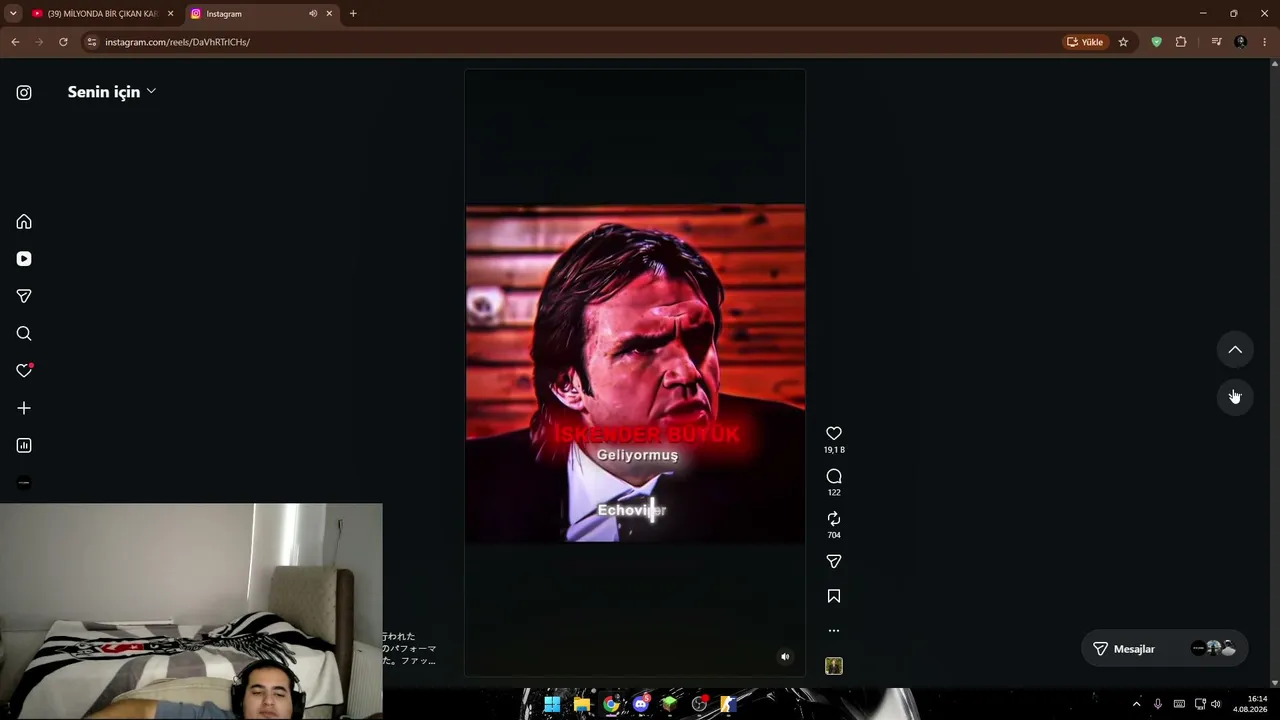The image size is (1280, 720).
Task: Click the reel video to pause
Action: click(x=635, y=373)
